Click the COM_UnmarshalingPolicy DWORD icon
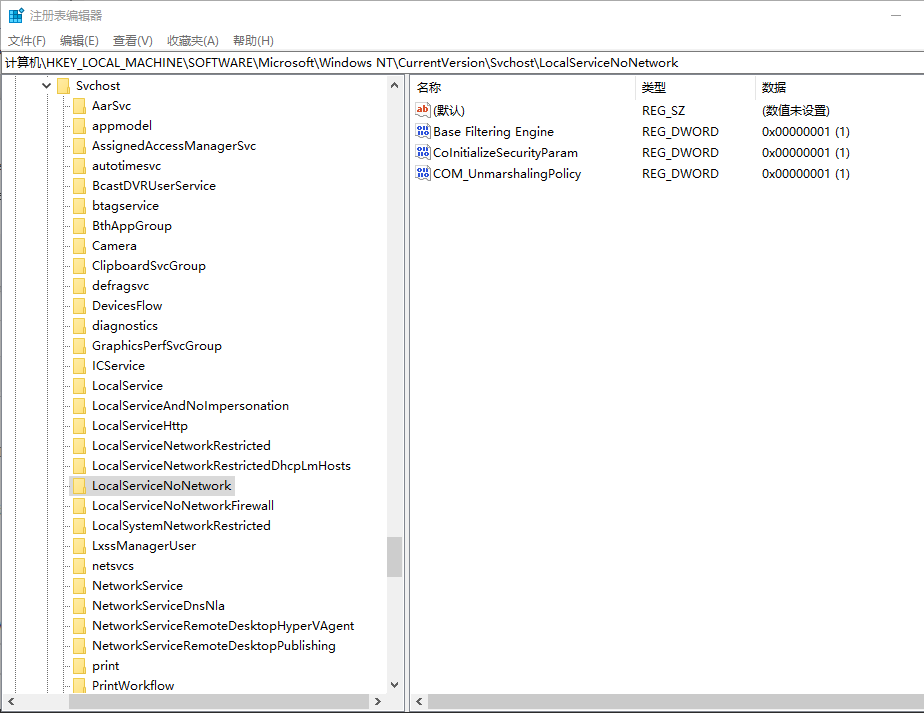 tap(423, 173)
